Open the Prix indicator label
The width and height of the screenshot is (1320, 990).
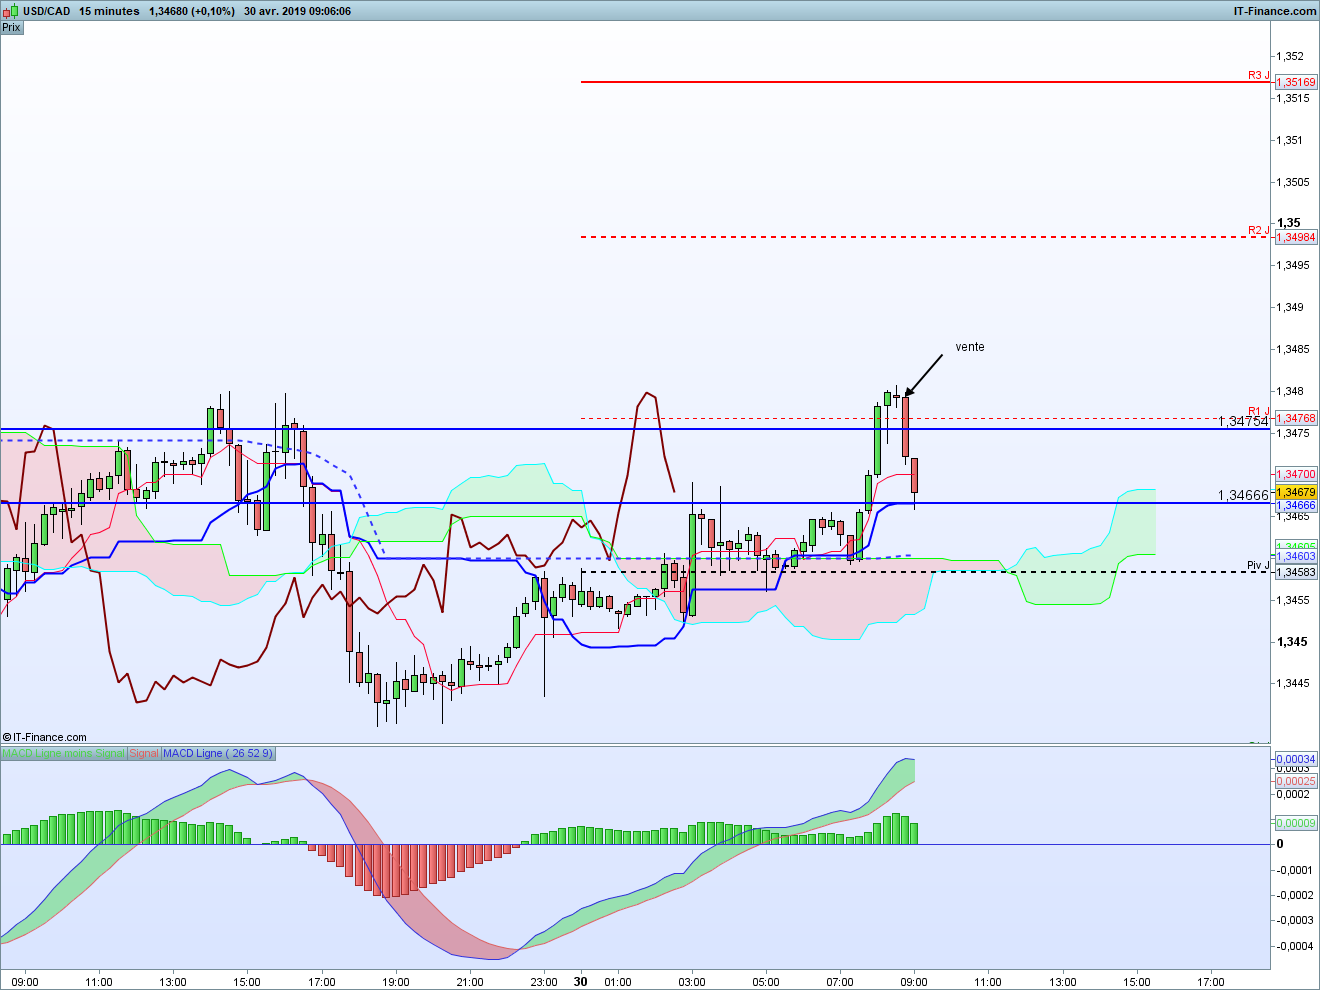(x=11, y=27)
